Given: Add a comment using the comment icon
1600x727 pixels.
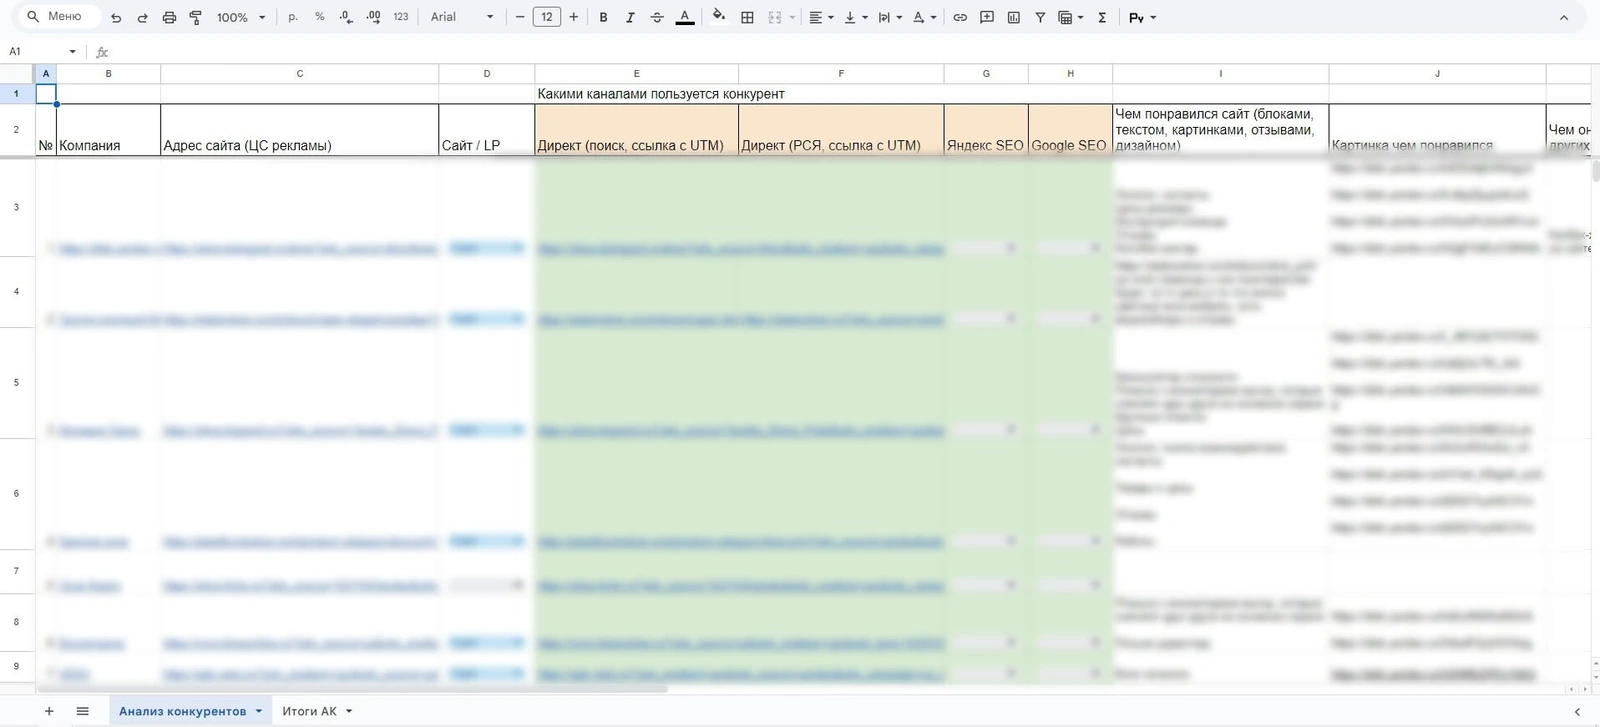Looking at the screenshot, I should coord(987,17).
